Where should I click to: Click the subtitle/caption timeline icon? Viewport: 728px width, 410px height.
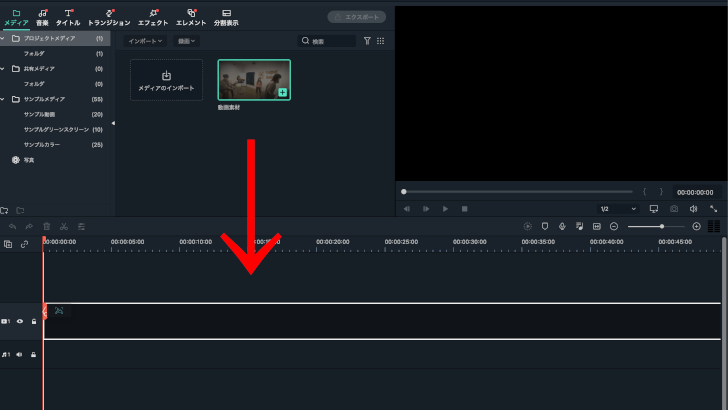(x=597, y=227)
